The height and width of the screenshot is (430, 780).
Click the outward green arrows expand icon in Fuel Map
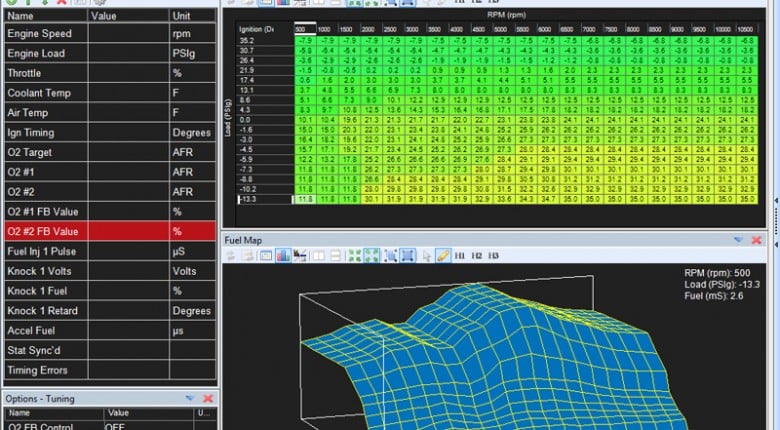pyautogui.click(x=372, y=256)
